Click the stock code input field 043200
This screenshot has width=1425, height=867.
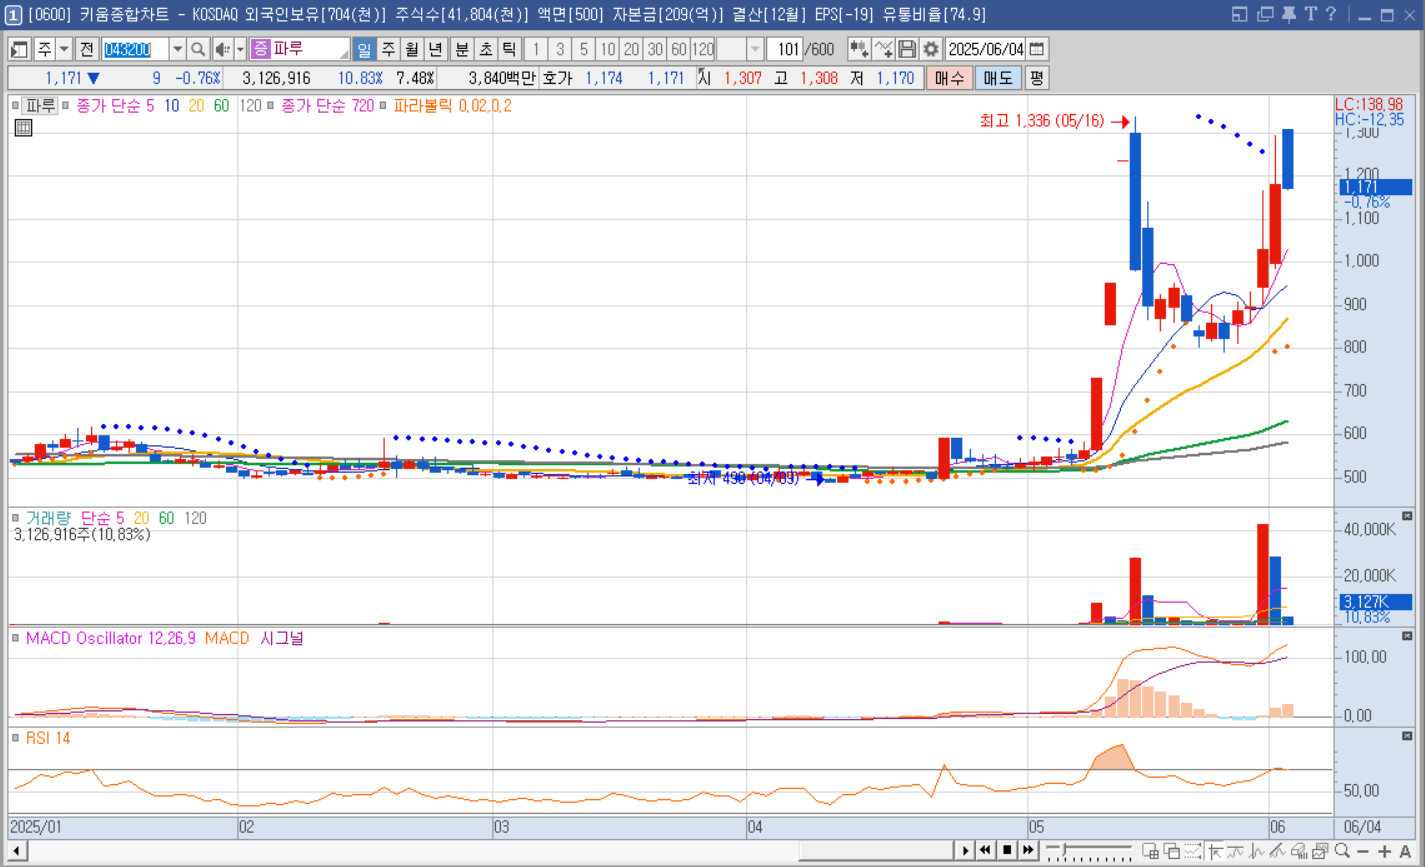point(135,49)
